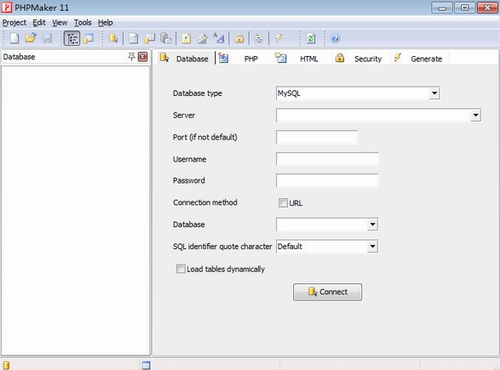Click the Port (if not default) input field

317,137
